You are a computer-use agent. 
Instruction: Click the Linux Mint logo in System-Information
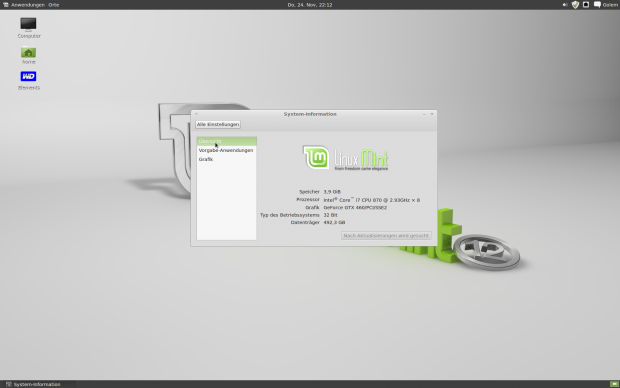pos(345,158)
